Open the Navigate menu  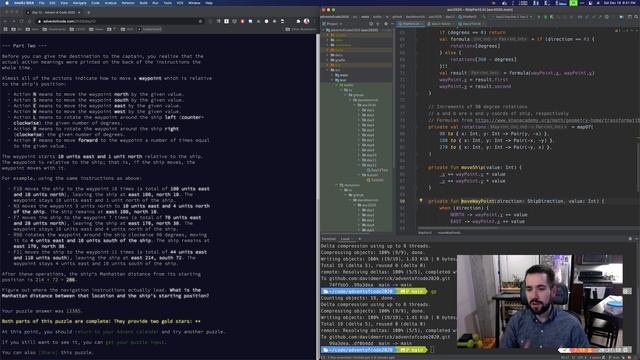79,3
